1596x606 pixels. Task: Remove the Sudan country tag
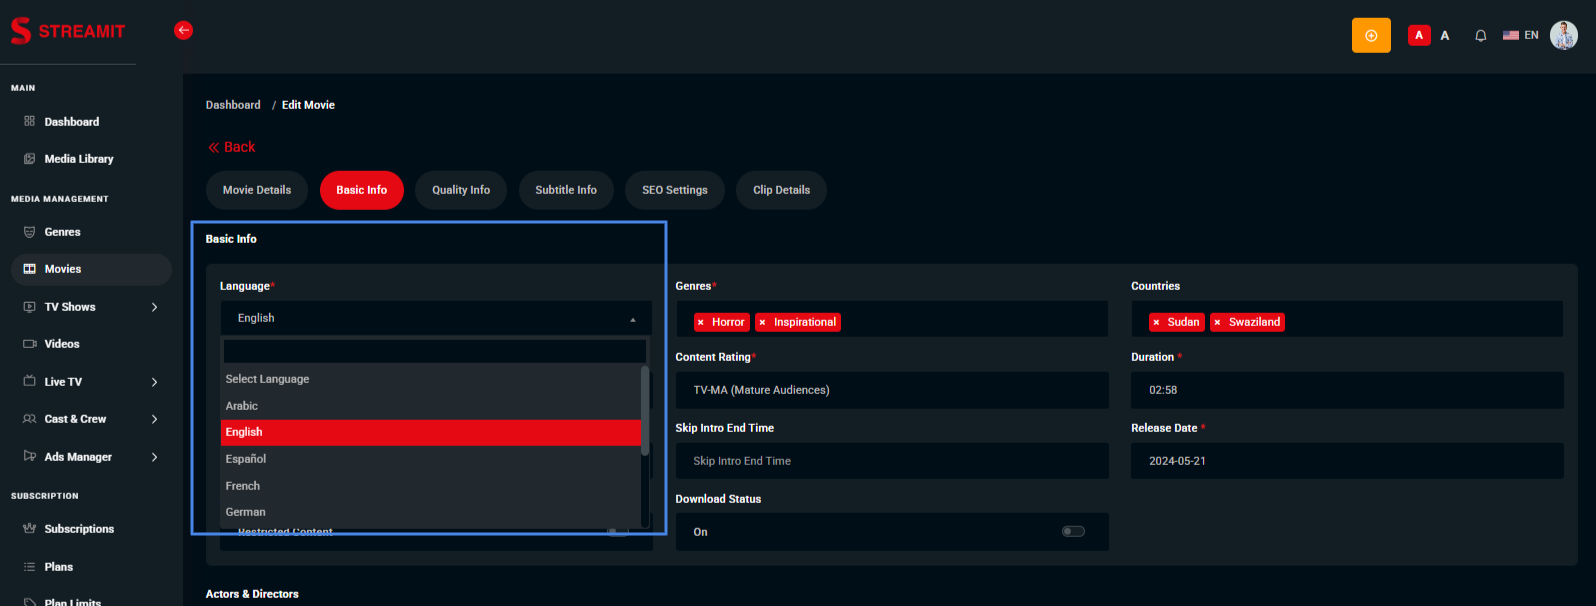1156,322
